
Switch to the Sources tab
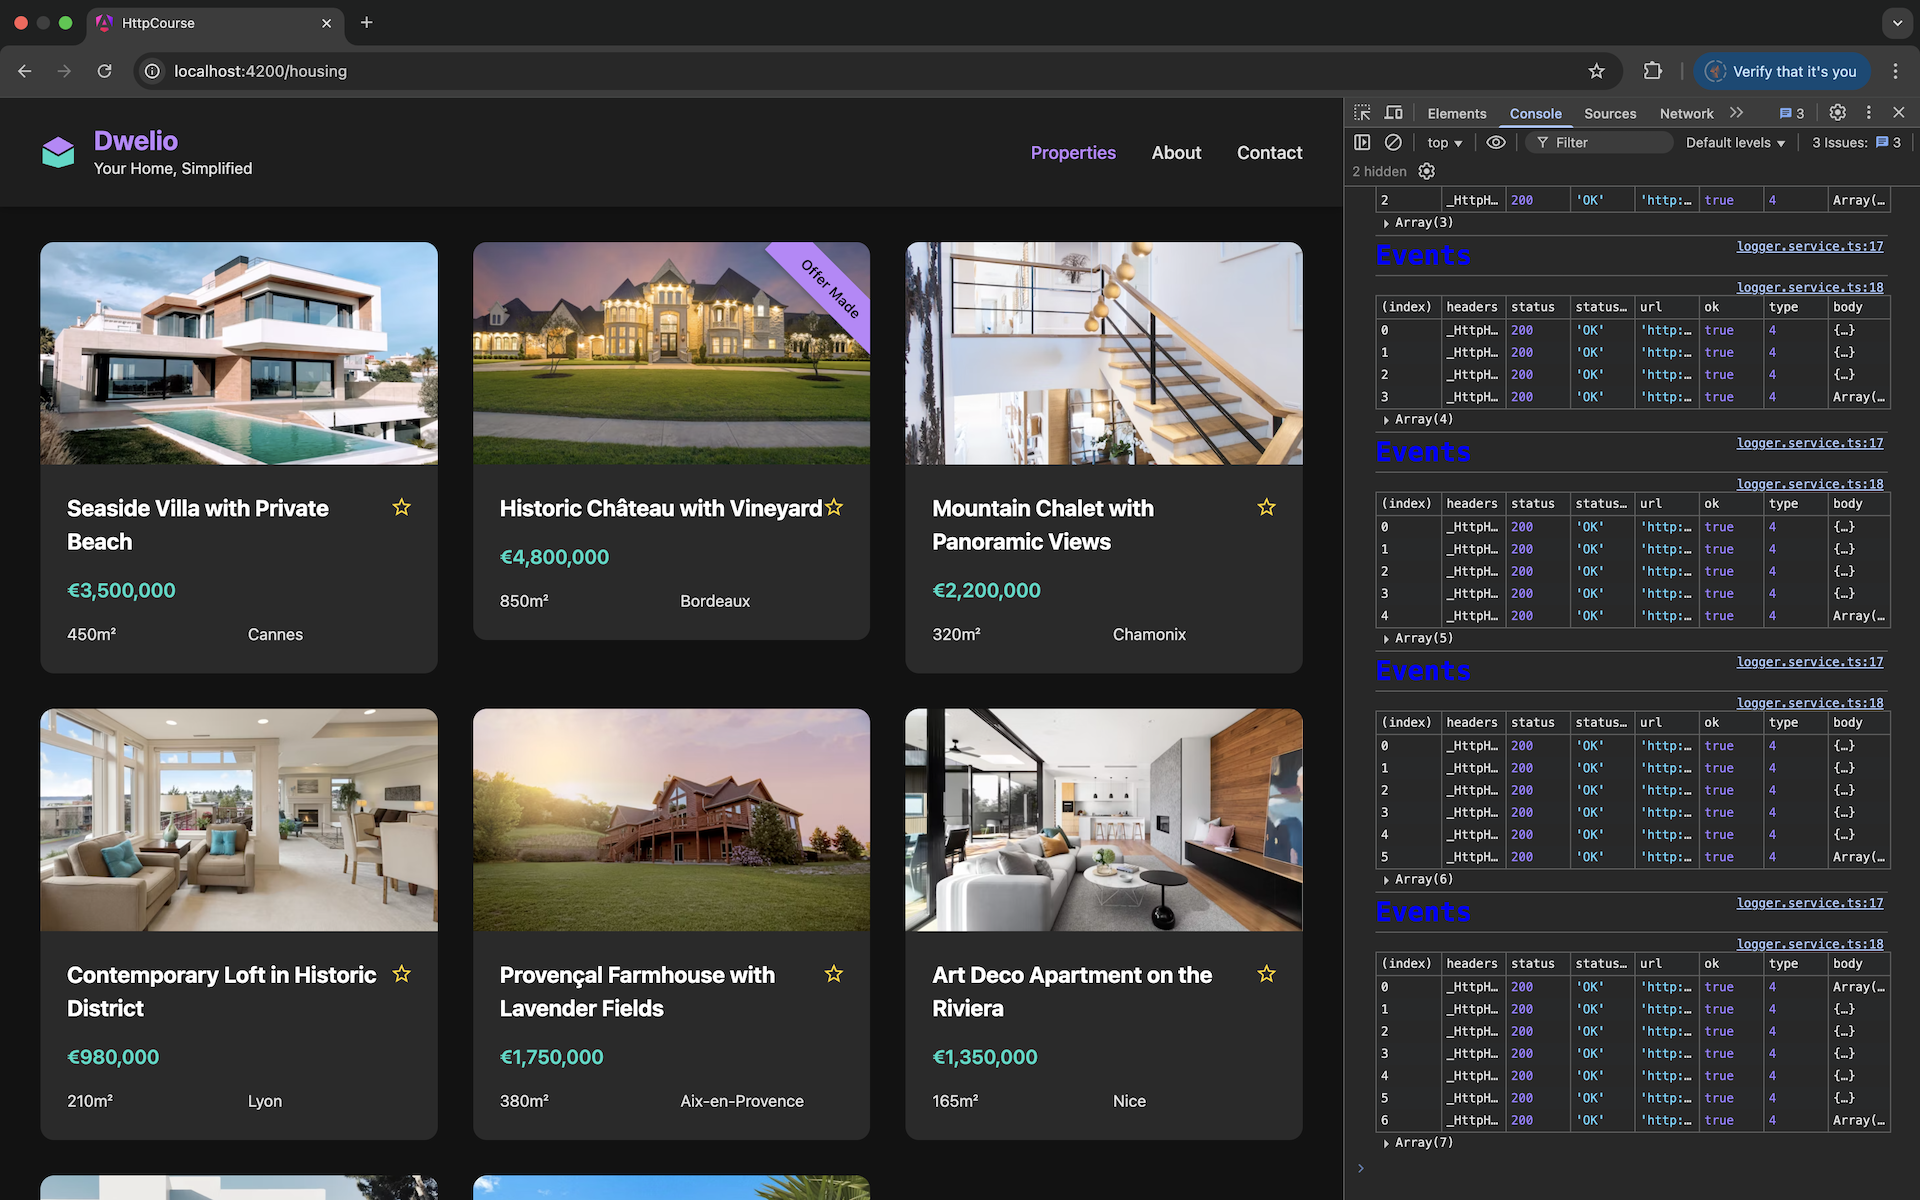click(1610, 113)
